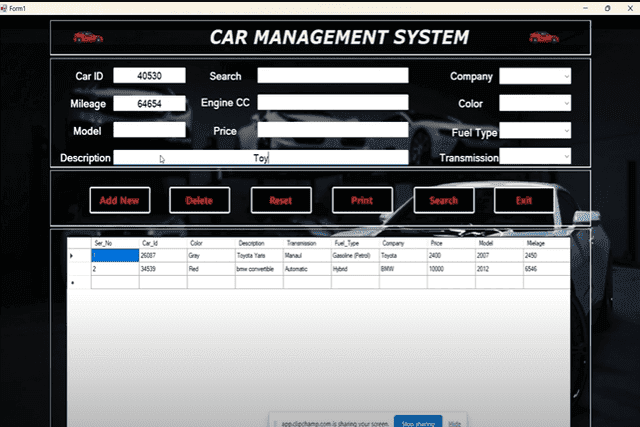Screen dimensions: 640x427
Task: Open the Color dropdown
Action: pos(535,103)
